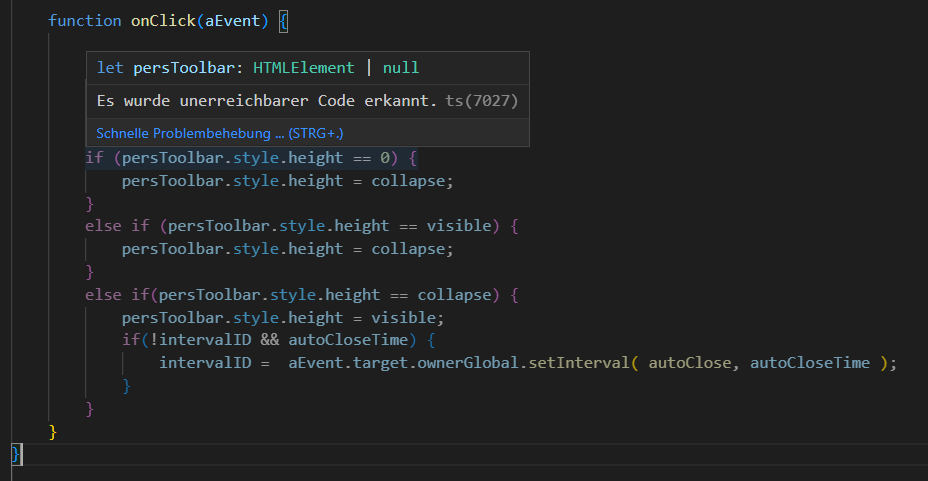Click collapse in the last else-if condition
Image resolution: width=928 pixels, height=481 pixels.
454,295
